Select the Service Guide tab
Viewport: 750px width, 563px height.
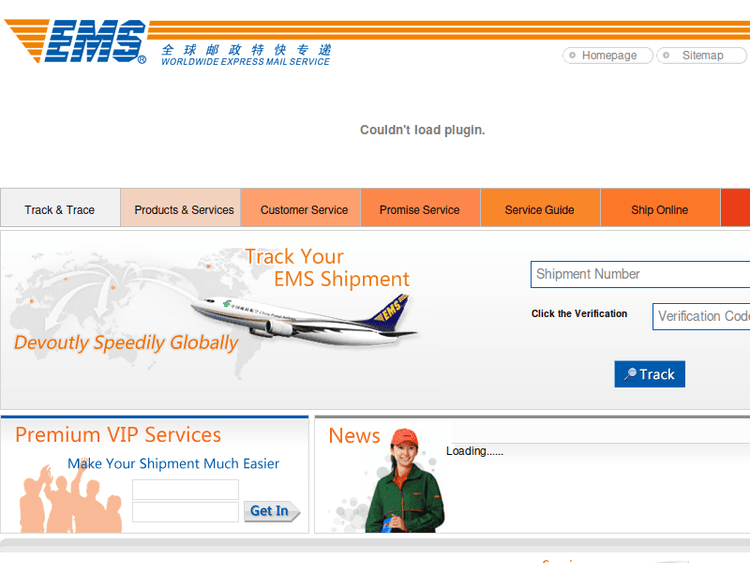pyautogui.click(x=540, y=210)
